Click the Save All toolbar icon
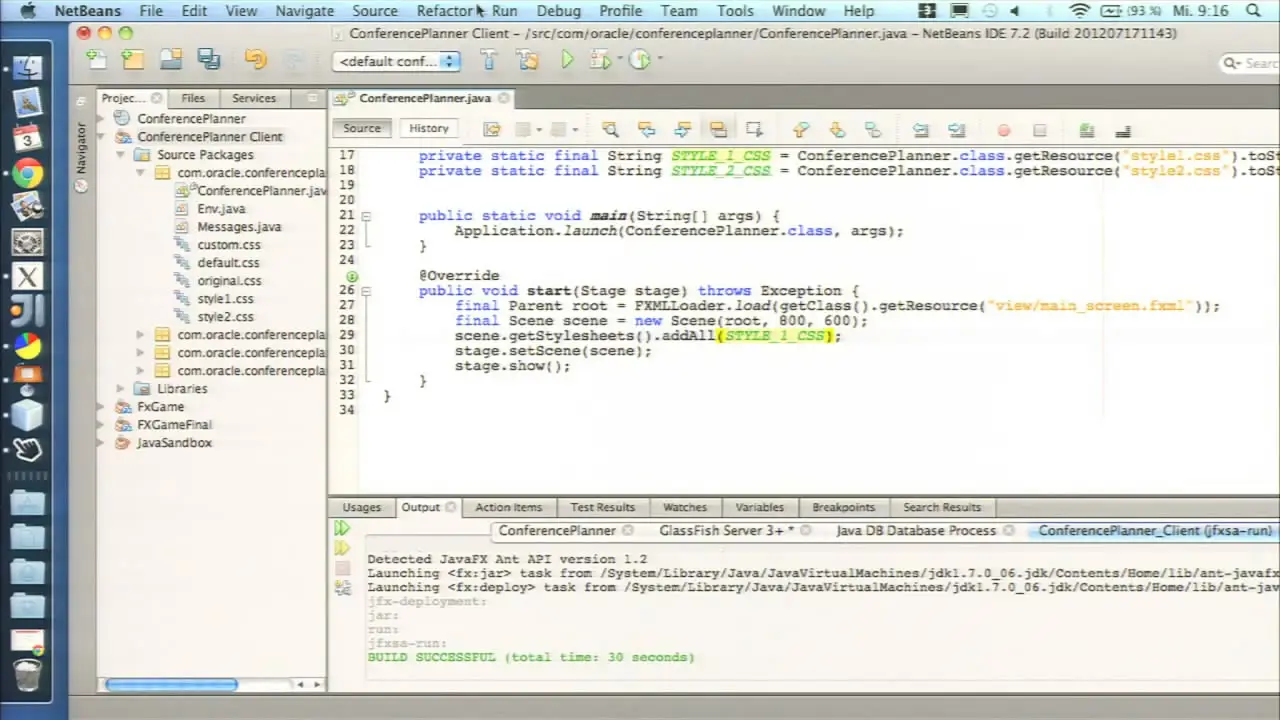 coord(208,60)
